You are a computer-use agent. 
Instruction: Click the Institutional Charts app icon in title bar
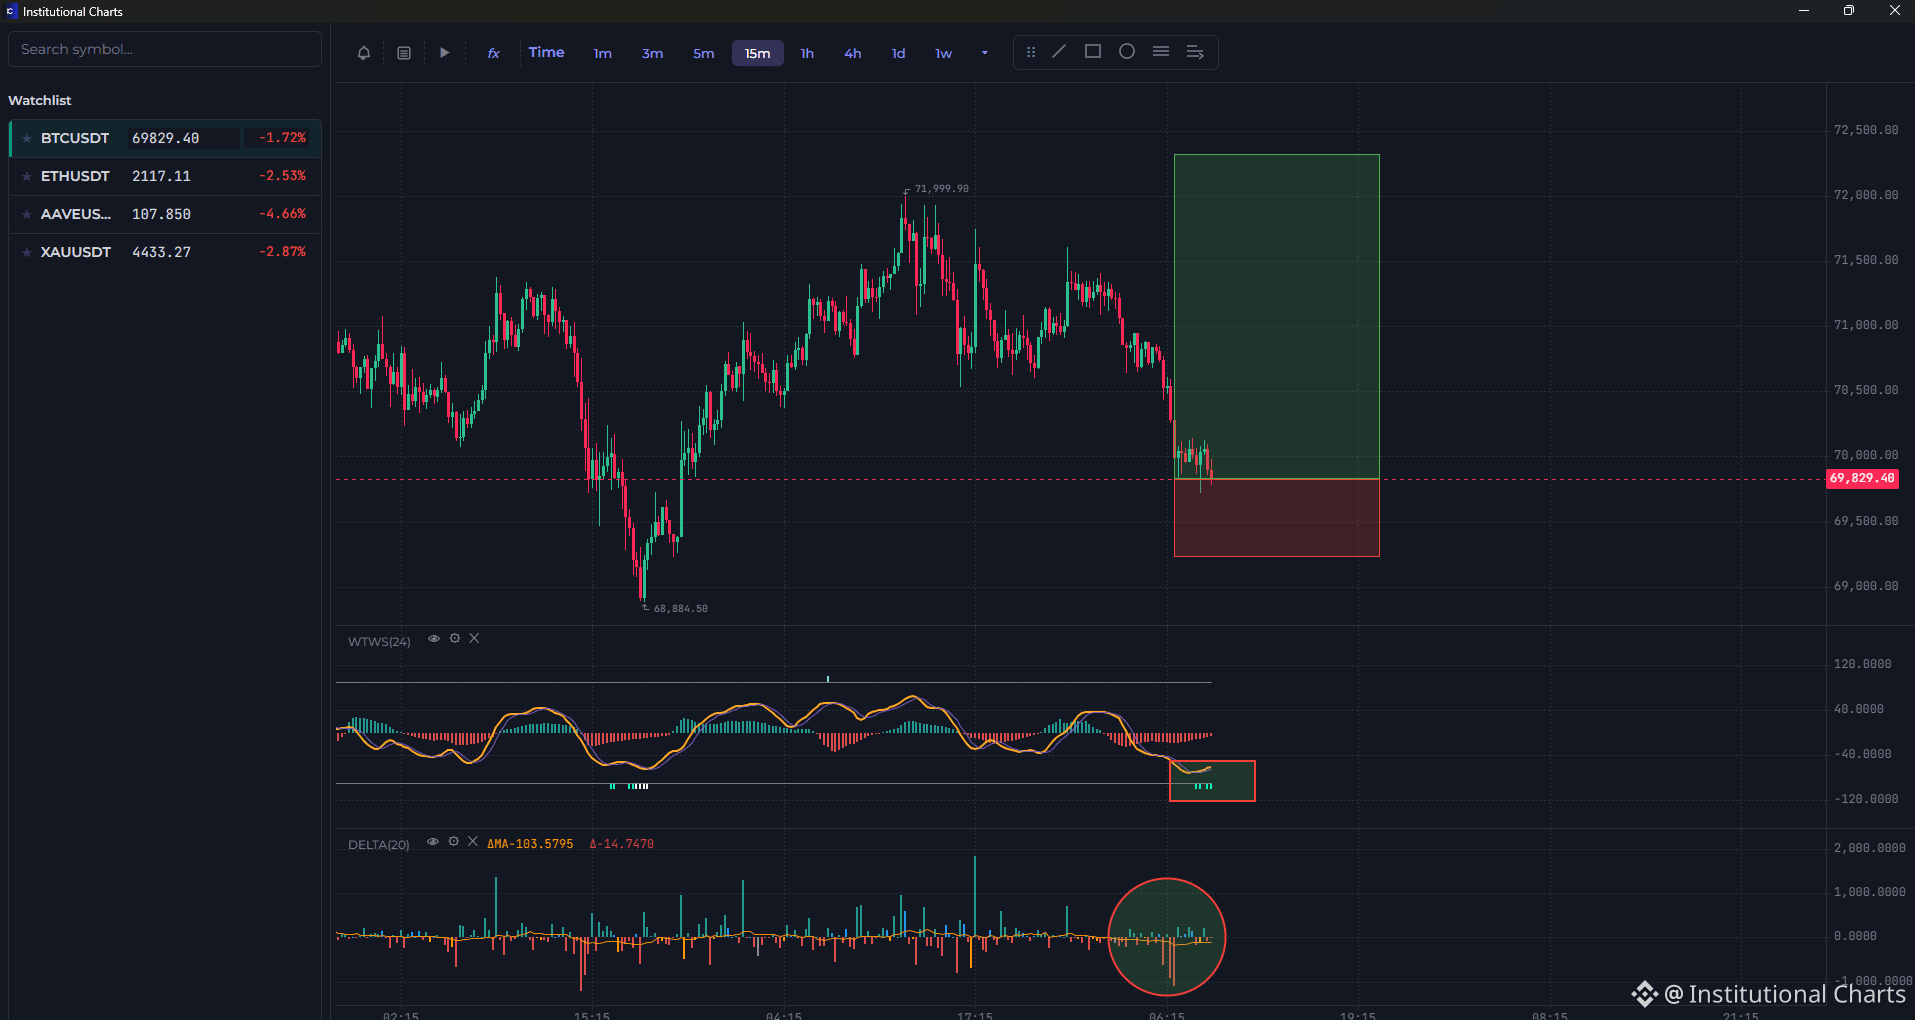point(11,11)
